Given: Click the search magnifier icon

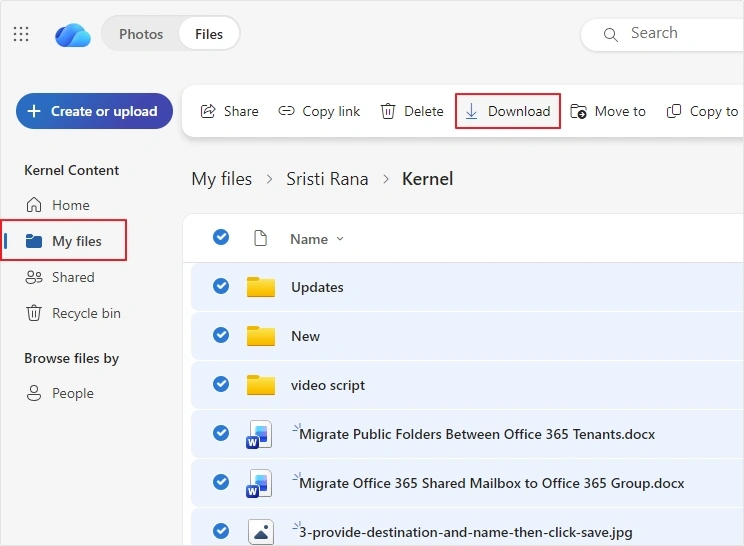Looking at the screenshot, I should tap(610, 35).
